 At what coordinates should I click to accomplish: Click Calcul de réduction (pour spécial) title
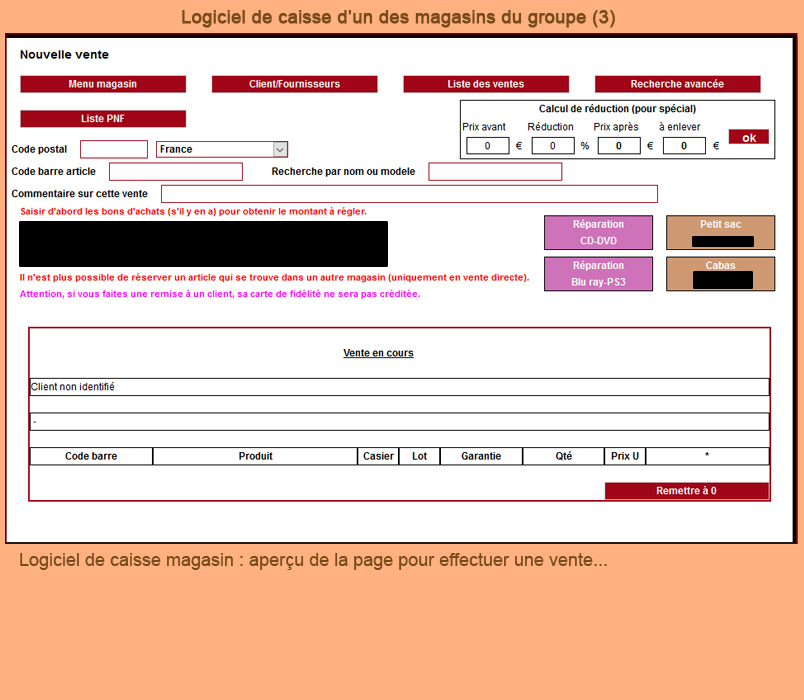tap(617, 109)
